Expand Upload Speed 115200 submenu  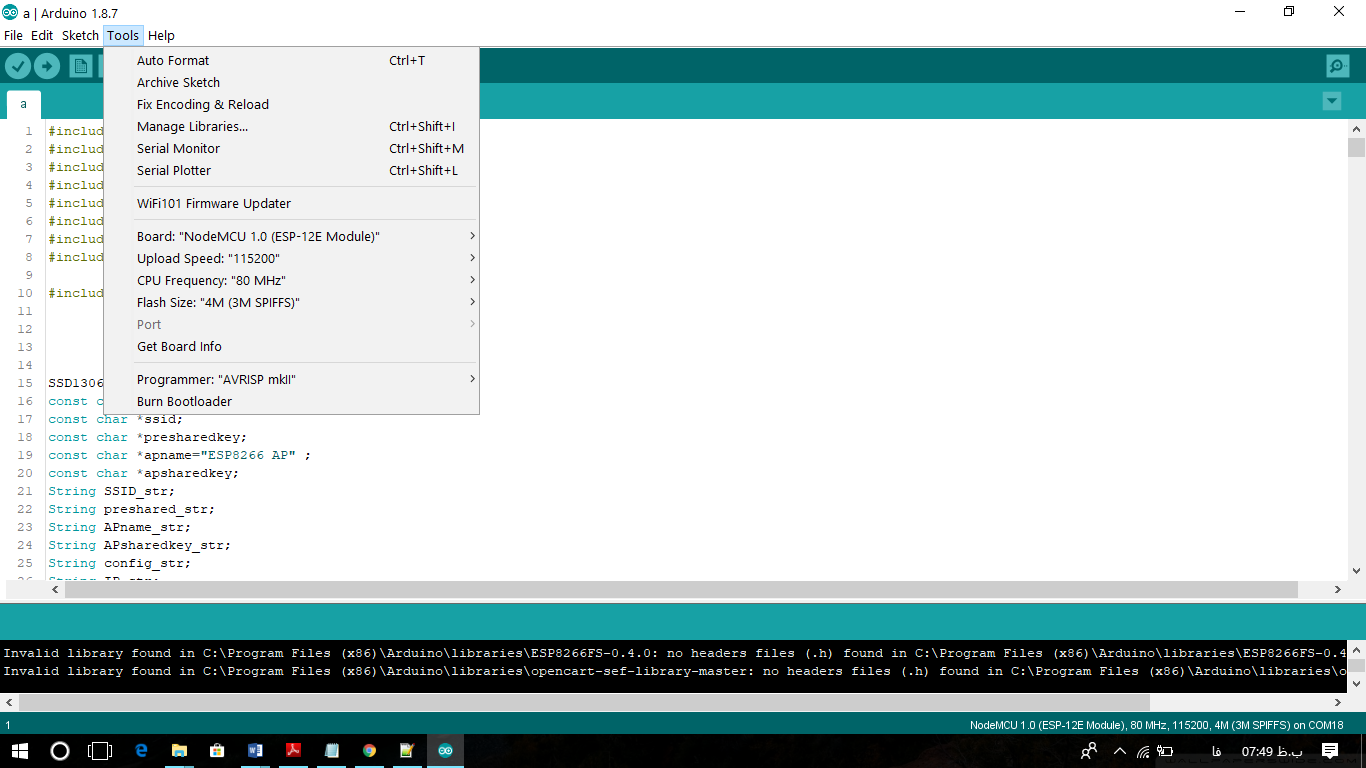click(x=291, y=258)
